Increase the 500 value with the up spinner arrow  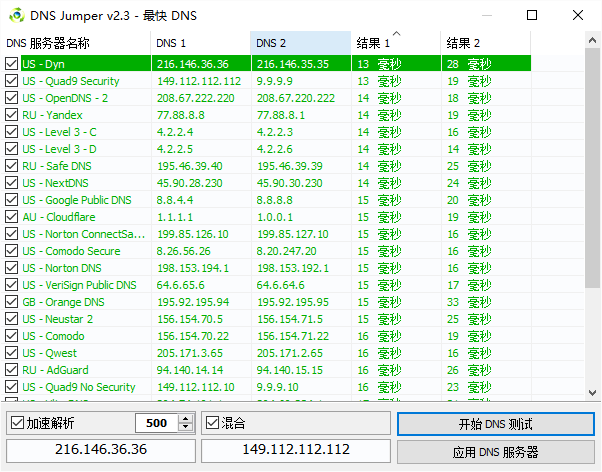(185, 419)
